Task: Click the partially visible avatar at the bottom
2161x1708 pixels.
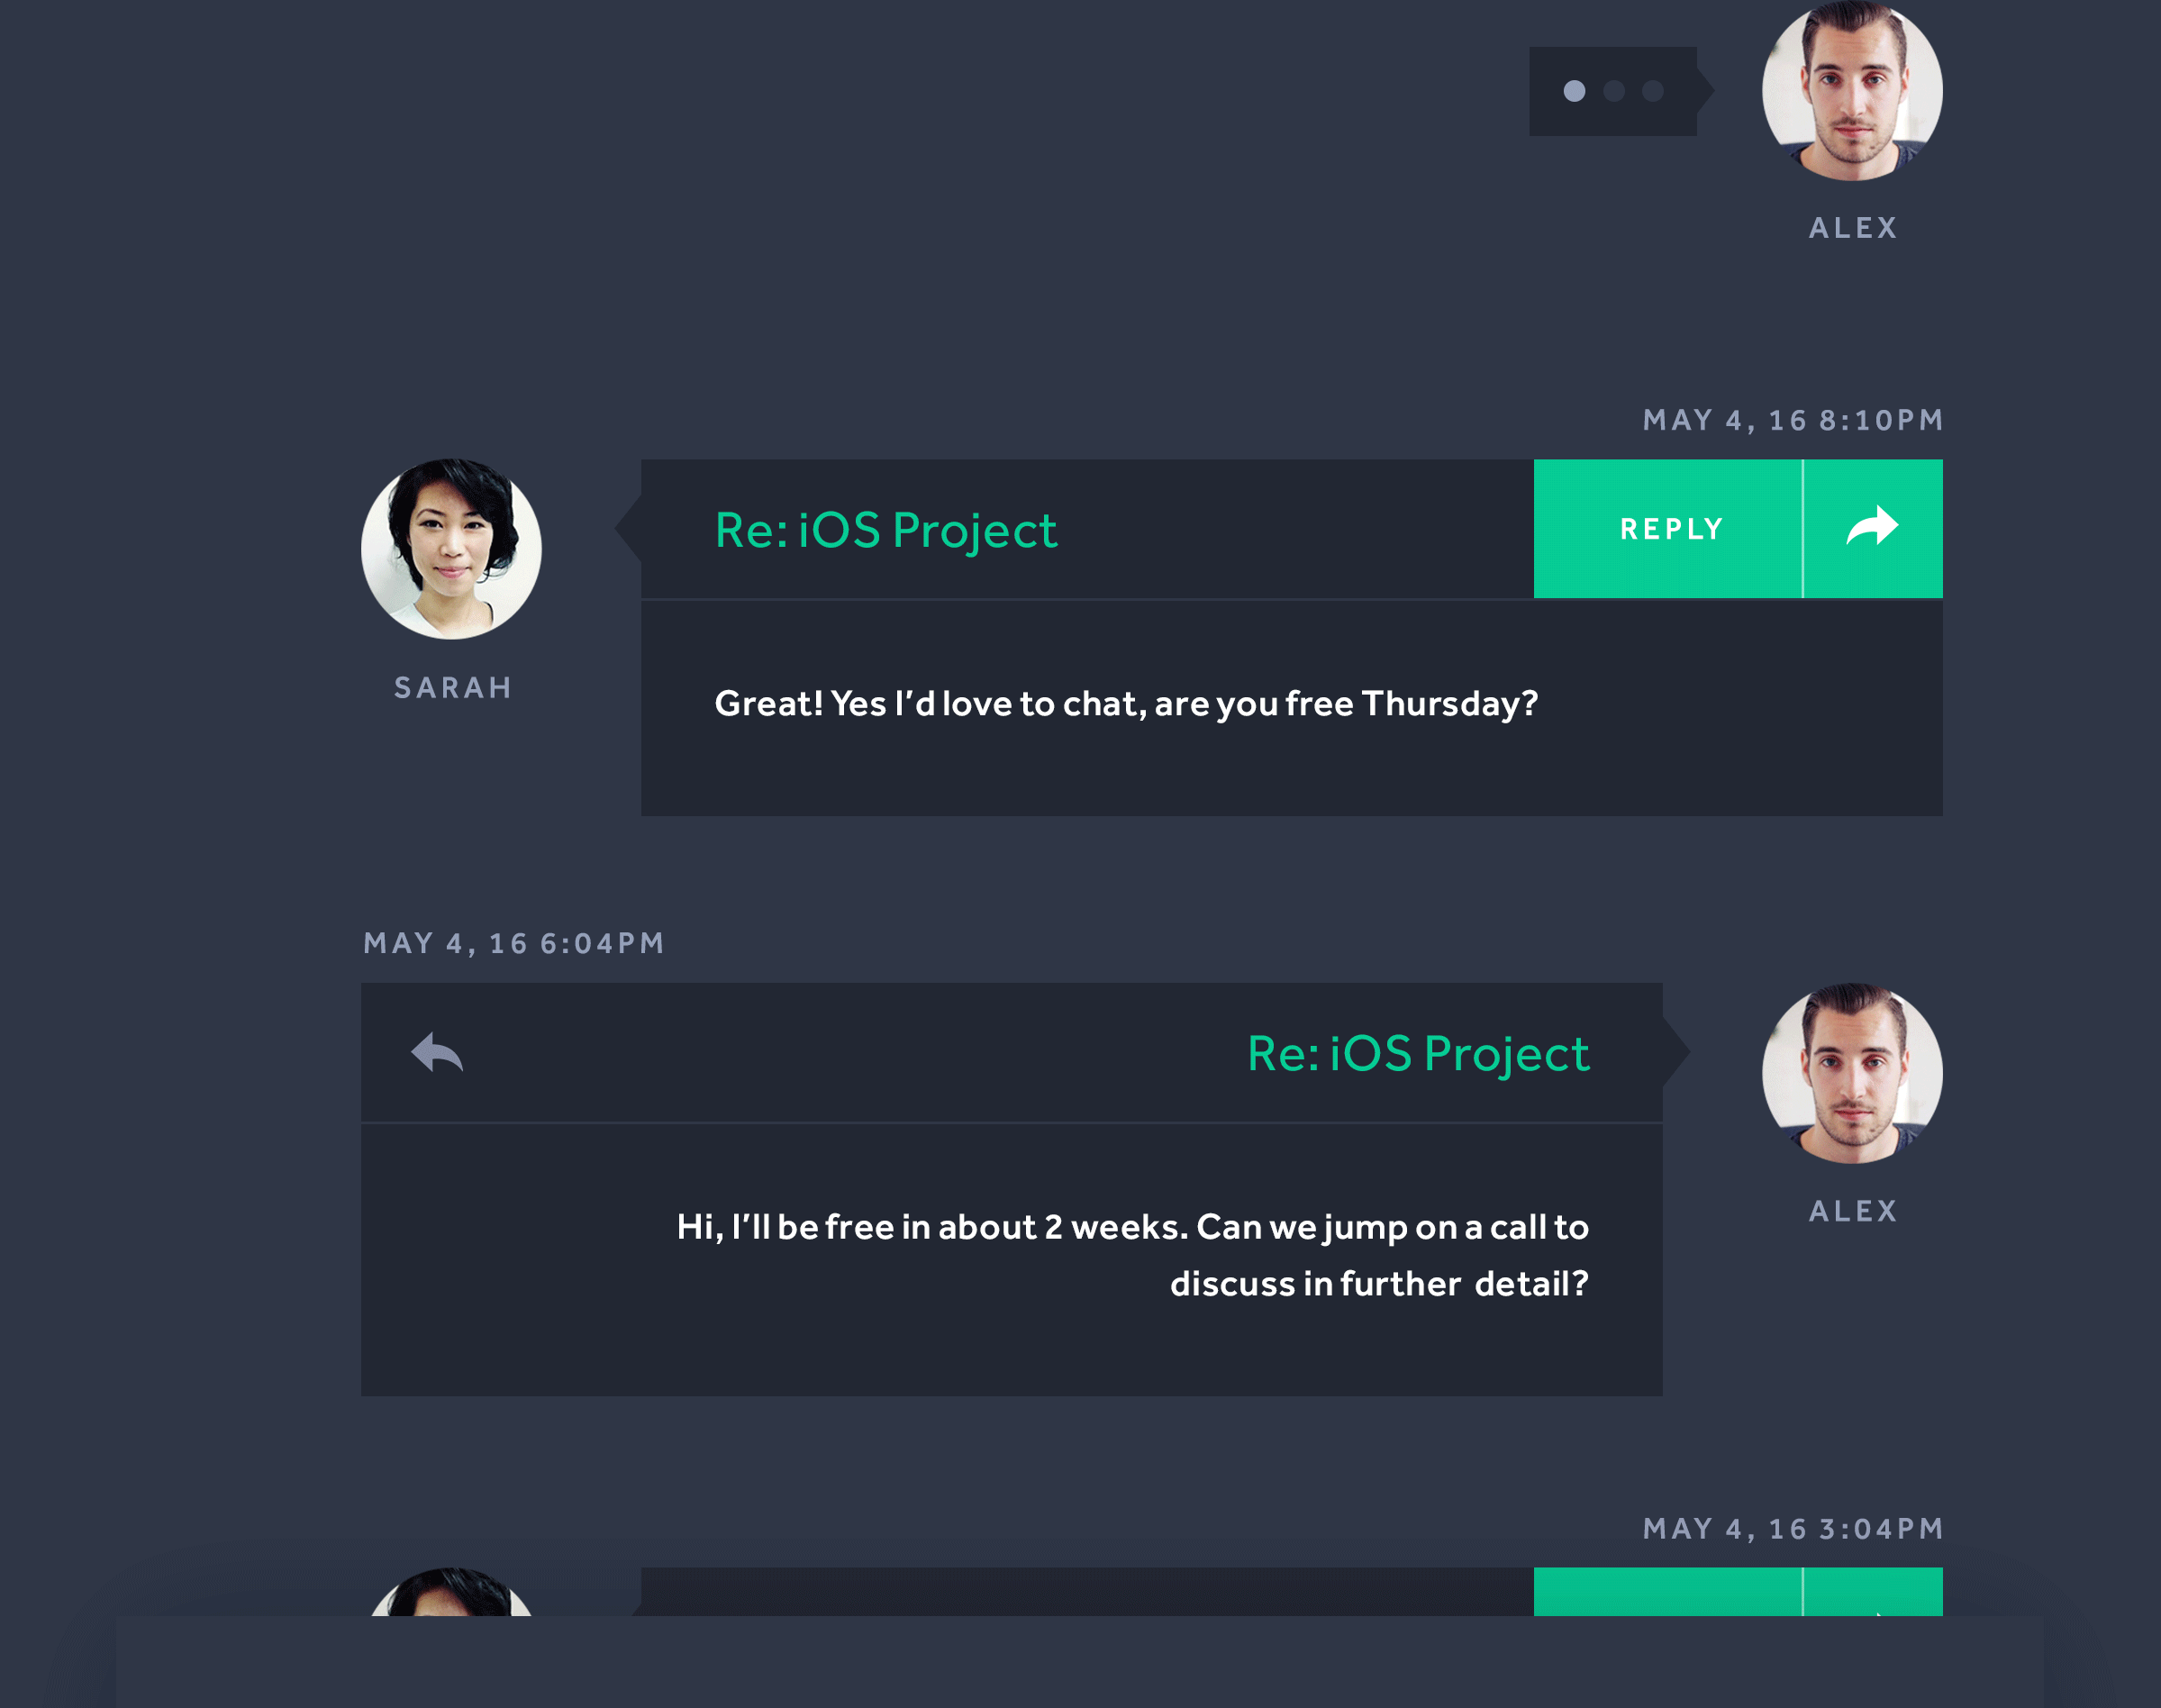Action: pyautogui.click(x=451, y=1594)
